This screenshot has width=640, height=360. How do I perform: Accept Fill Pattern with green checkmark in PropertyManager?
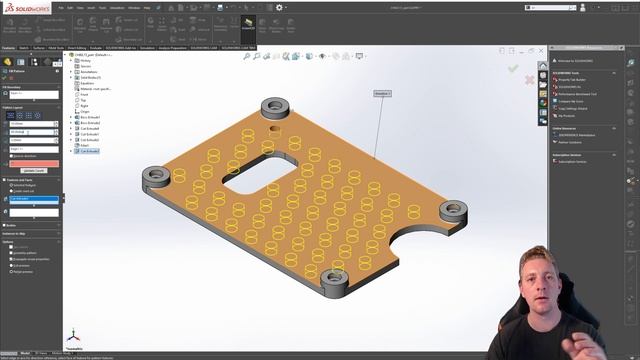tap(4, 78)
